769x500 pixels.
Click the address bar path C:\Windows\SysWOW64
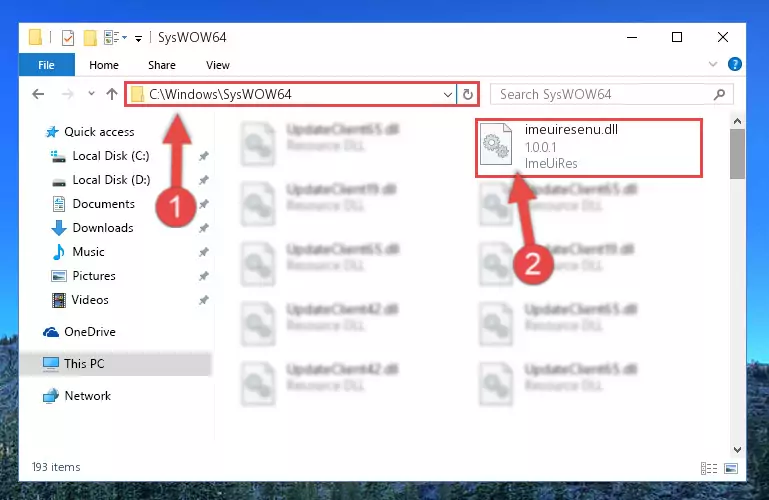point(220,94)
